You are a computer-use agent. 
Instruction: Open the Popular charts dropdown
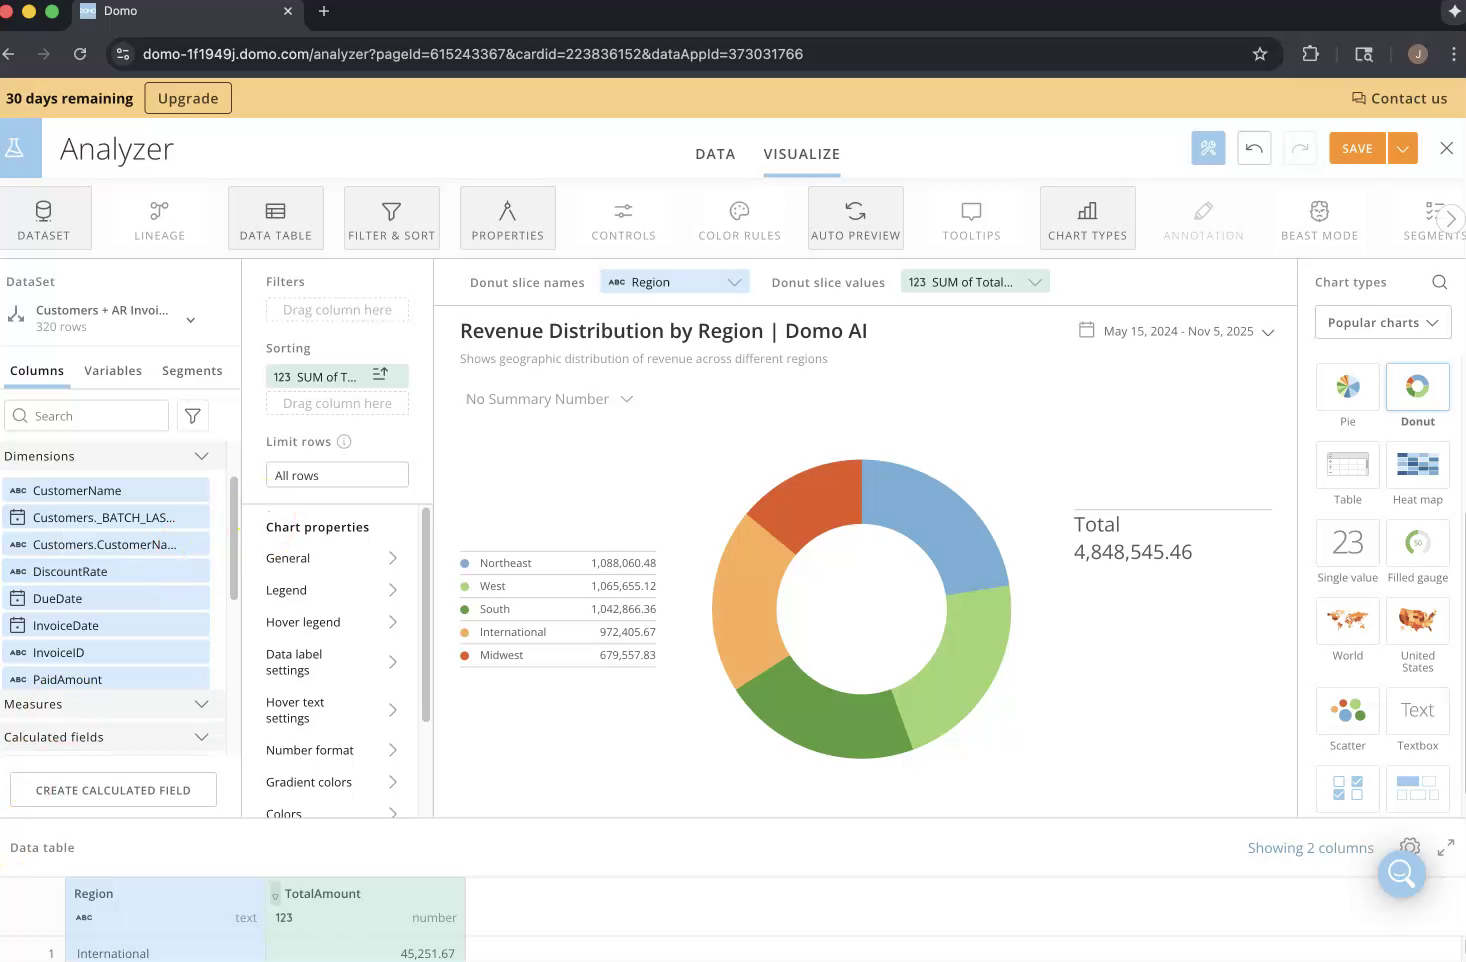point(1382,322)
